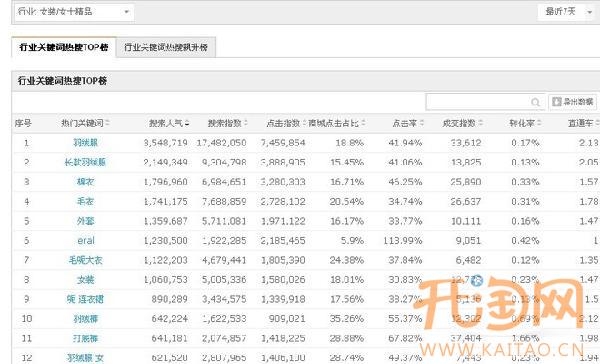Image resolution: width=600 pixels, height=364 pixels.
Task: Open the 棉衣 keyword link
Action: (85, 182)
